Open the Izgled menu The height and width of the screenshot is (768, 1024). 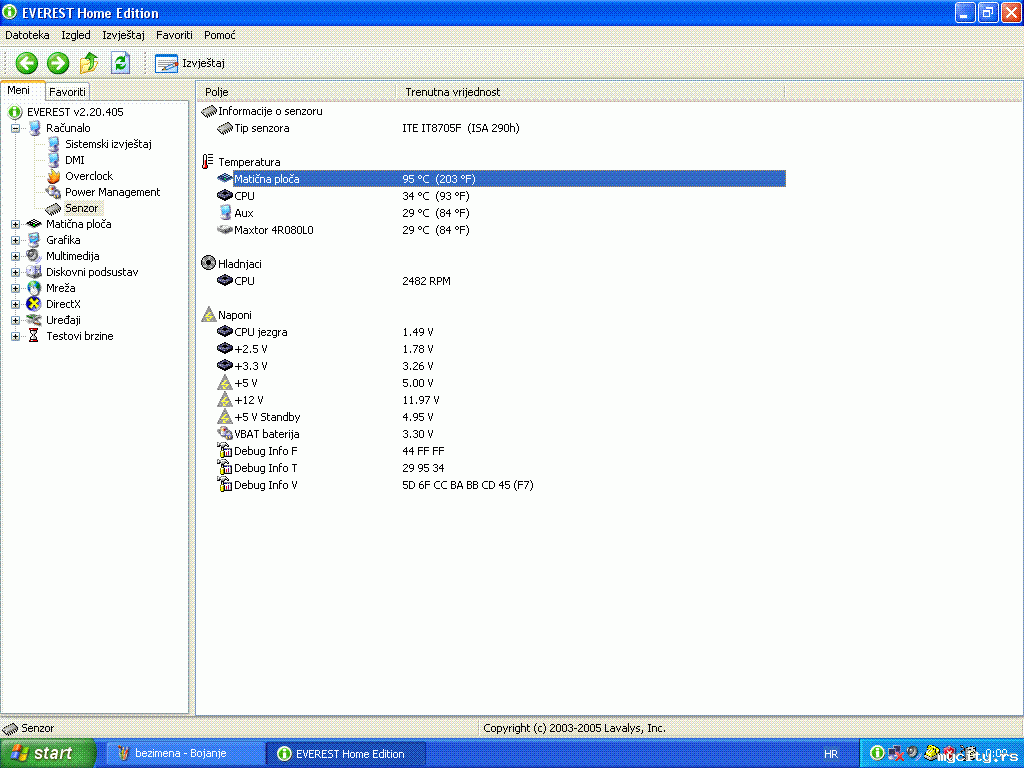(76, 35)
